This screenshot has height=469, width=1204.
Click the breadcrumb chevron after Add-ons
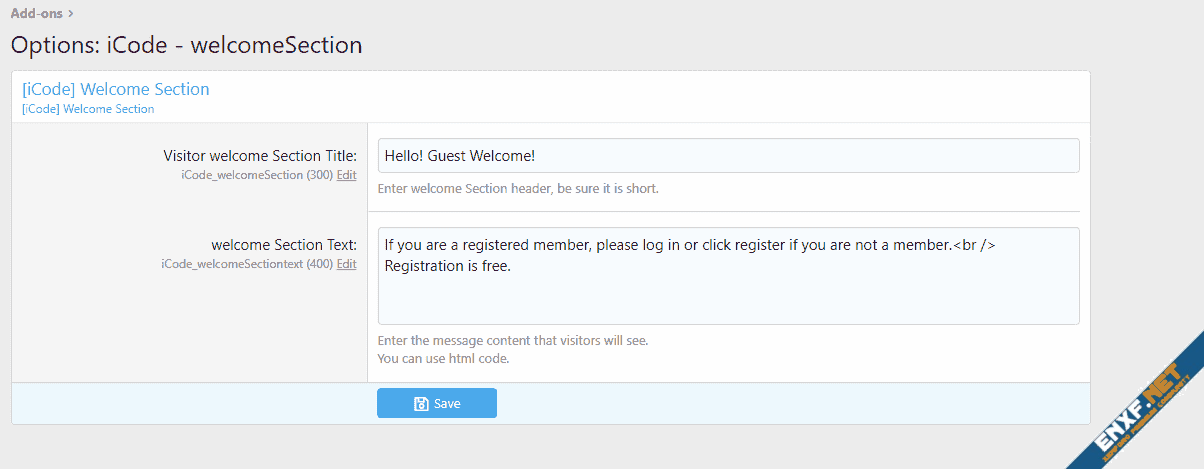coord(71,14)
